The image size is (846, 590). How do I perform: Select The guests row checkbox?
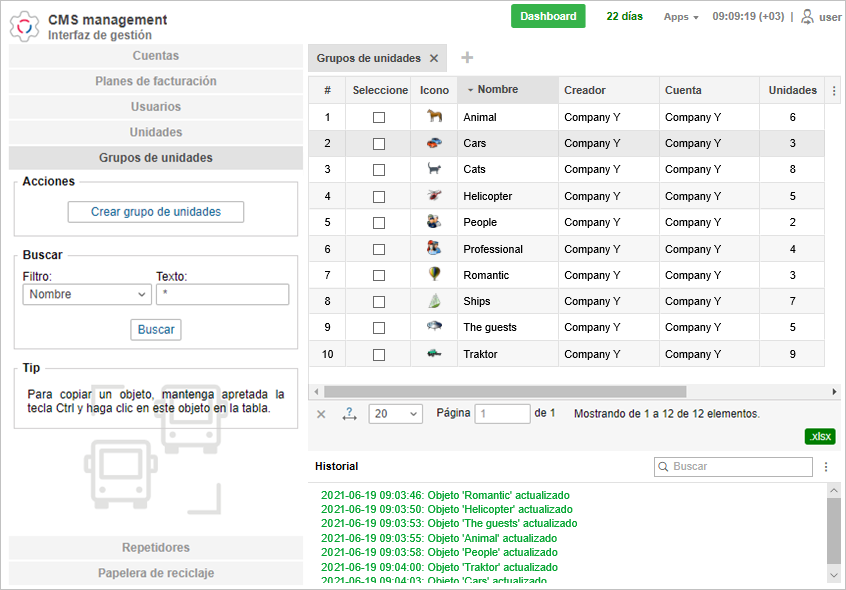[379, 328]
